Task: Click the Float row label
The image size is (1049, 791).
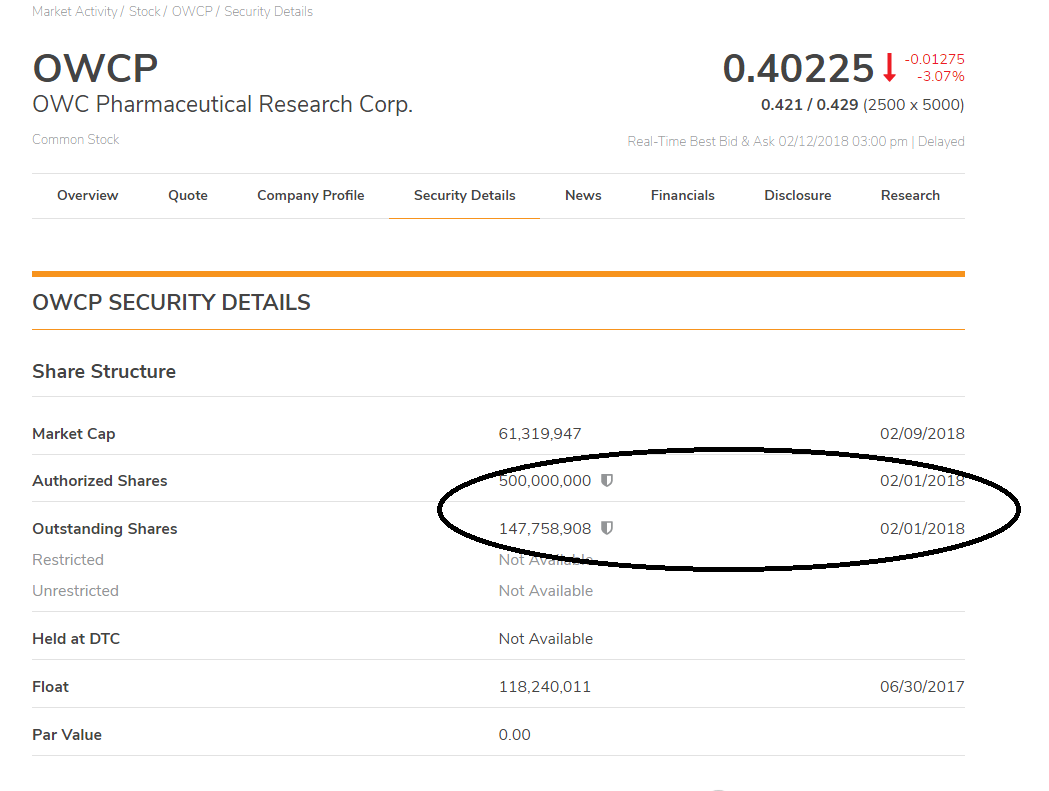Action: coord(50,687)
